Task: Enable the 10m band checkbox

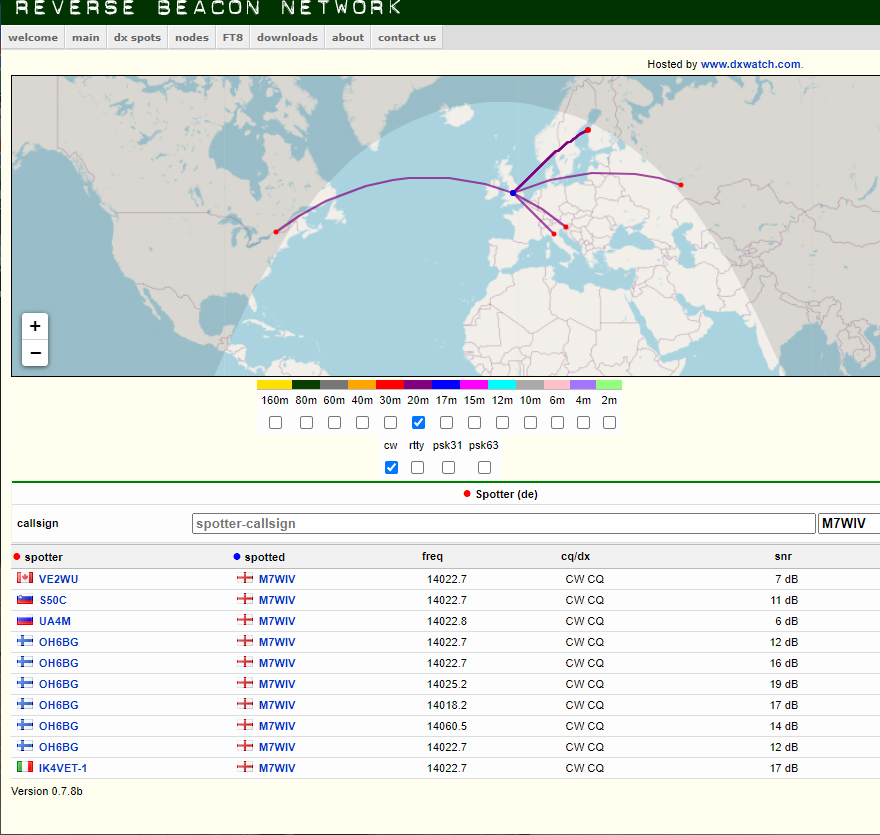Action: pyautogui.click(x=530, y=423)
